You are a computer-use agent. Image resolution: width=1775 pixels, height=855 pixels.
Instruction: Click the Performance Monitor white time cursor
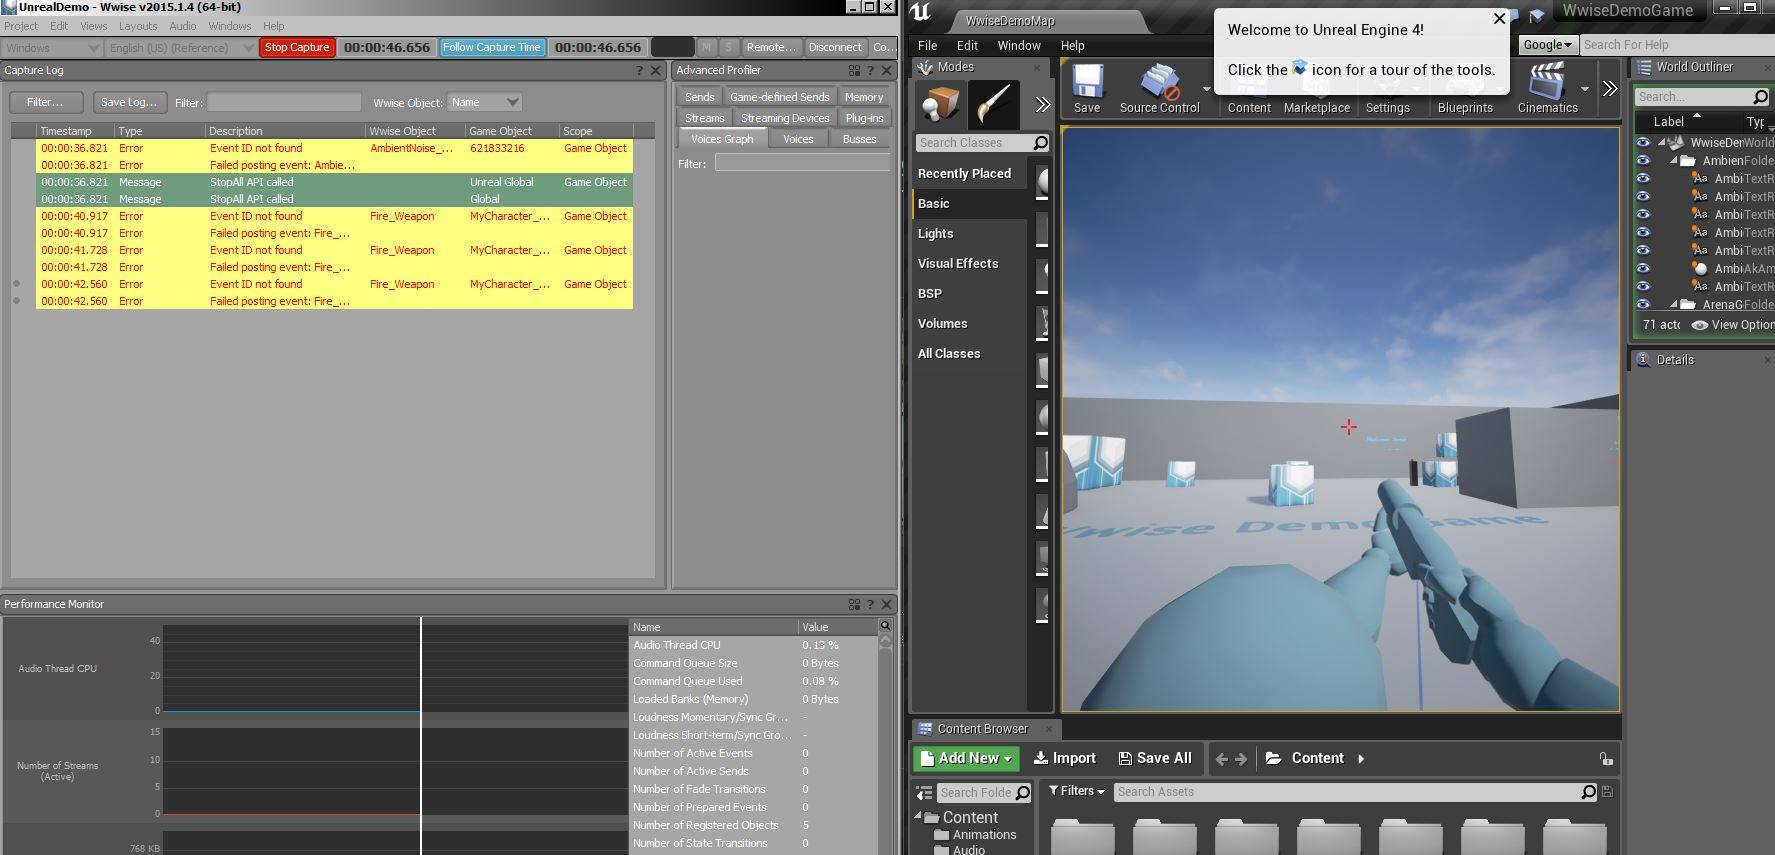coord(421,736)
